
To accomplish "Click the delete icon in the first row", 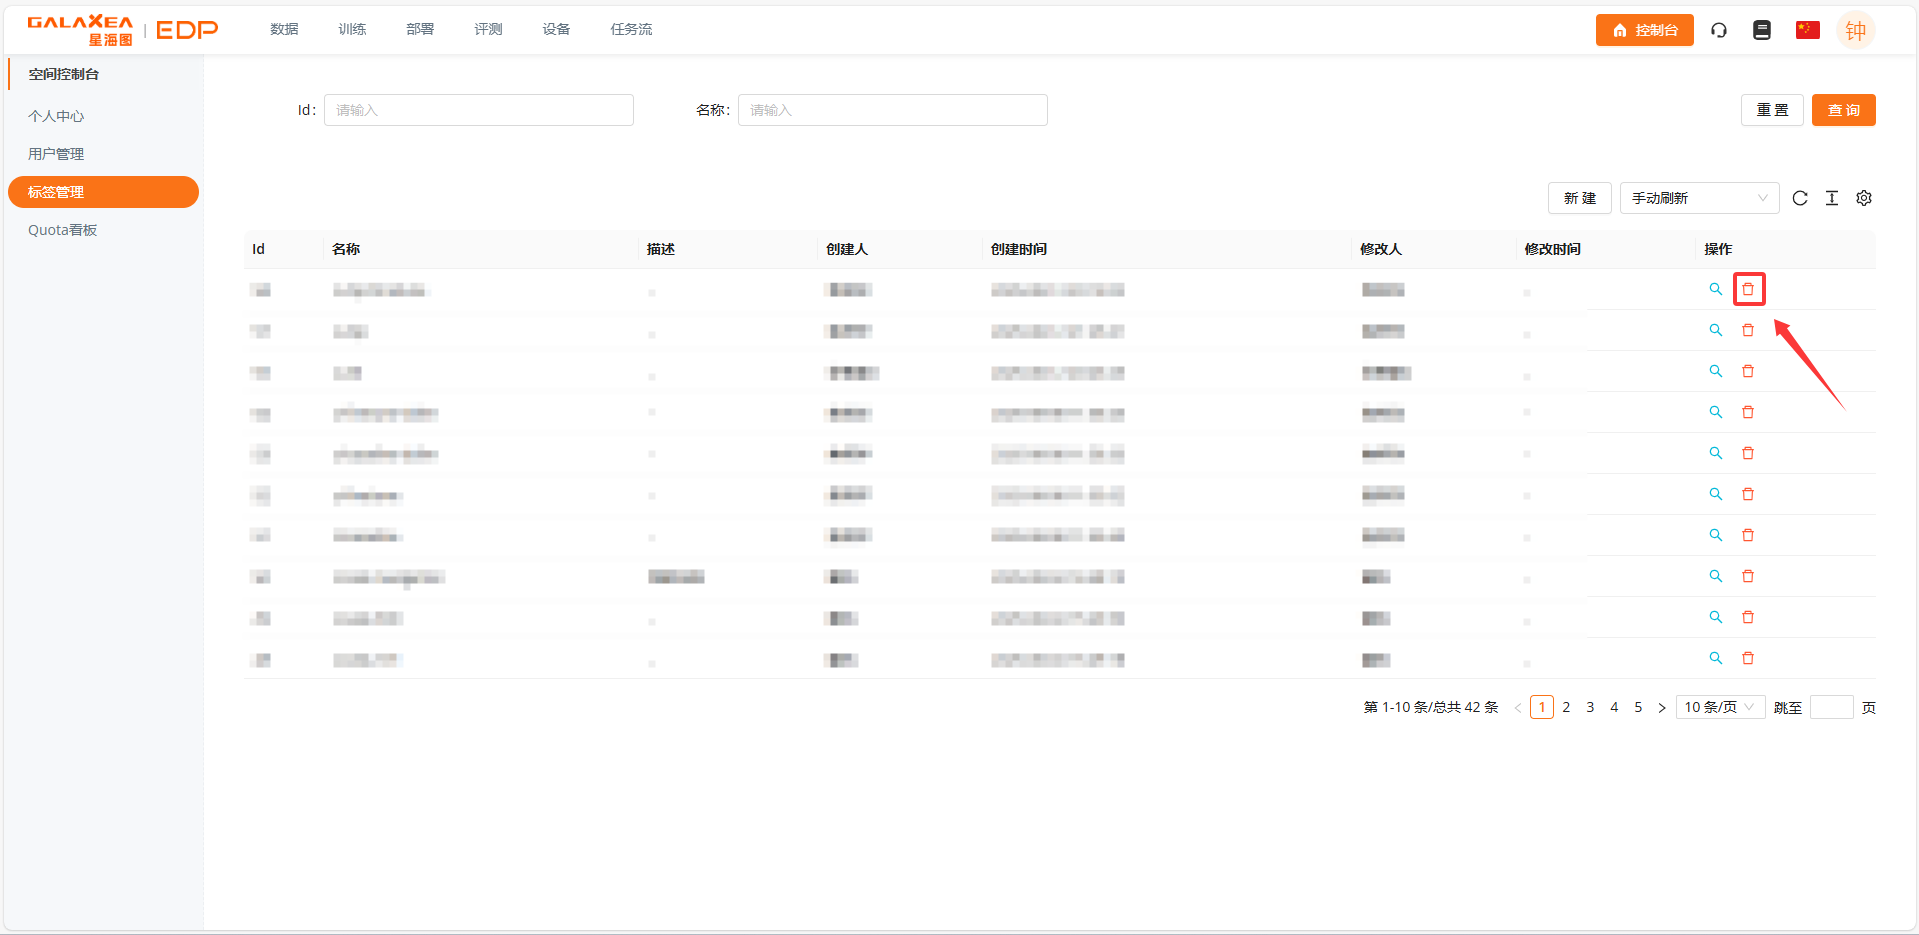I will point(1748,289).
